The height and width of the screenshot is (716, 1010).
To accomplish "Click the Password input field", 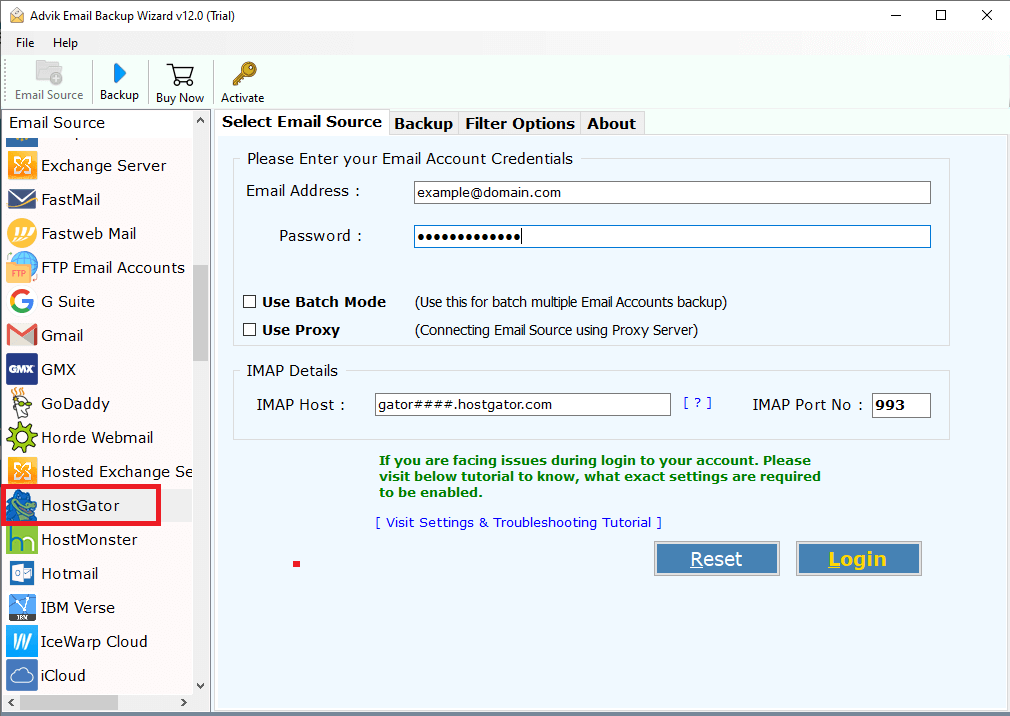I will point(672,236).
